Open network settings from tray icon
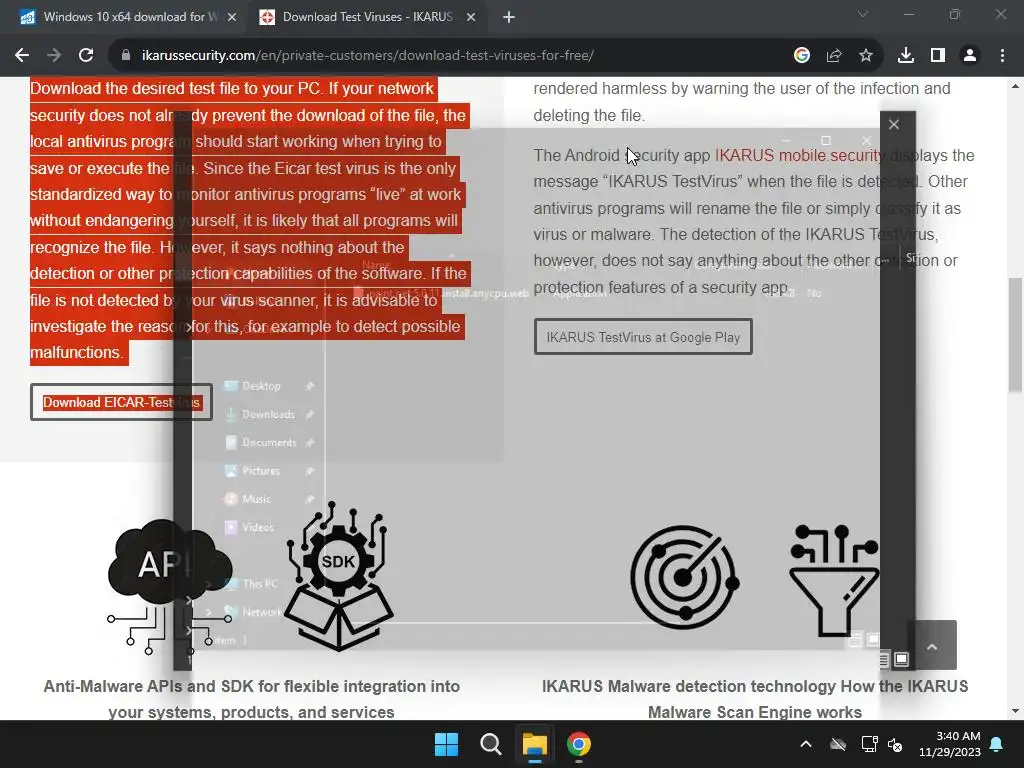Viewport: 1024px width, 768px height. pos(869,744)
